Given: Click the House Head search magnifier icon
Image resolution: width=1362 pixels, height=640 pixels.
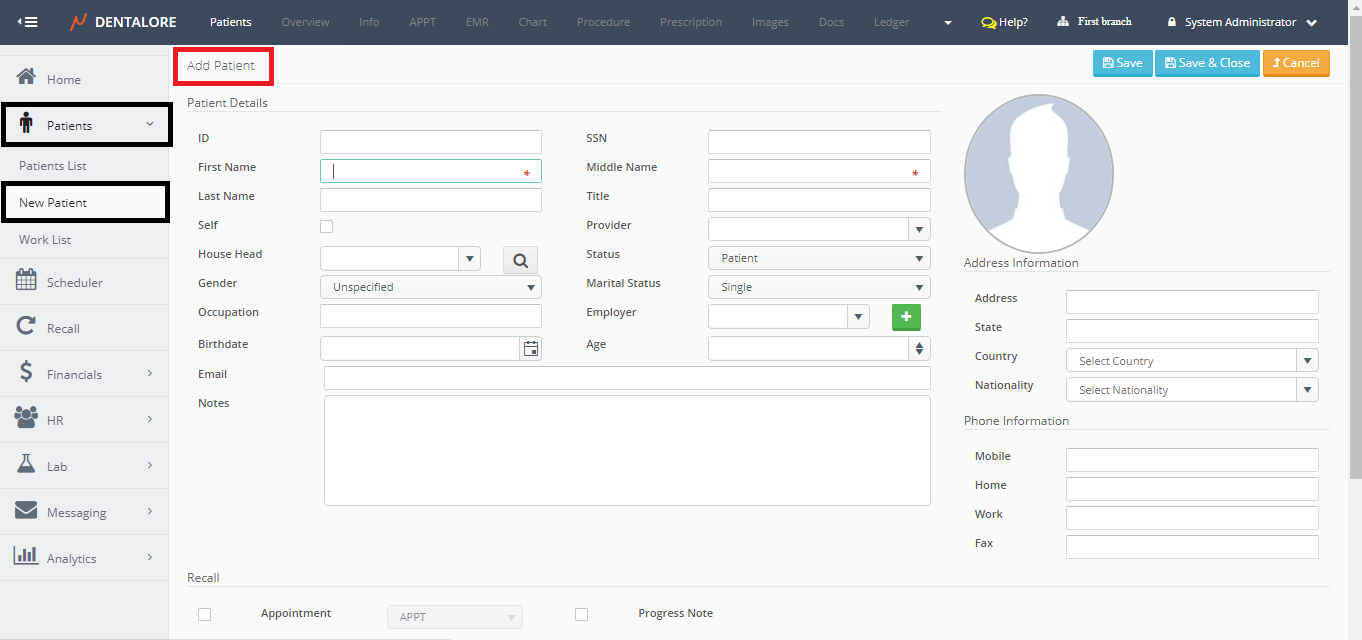Looking at the screenshot, I should click(520, 260).
